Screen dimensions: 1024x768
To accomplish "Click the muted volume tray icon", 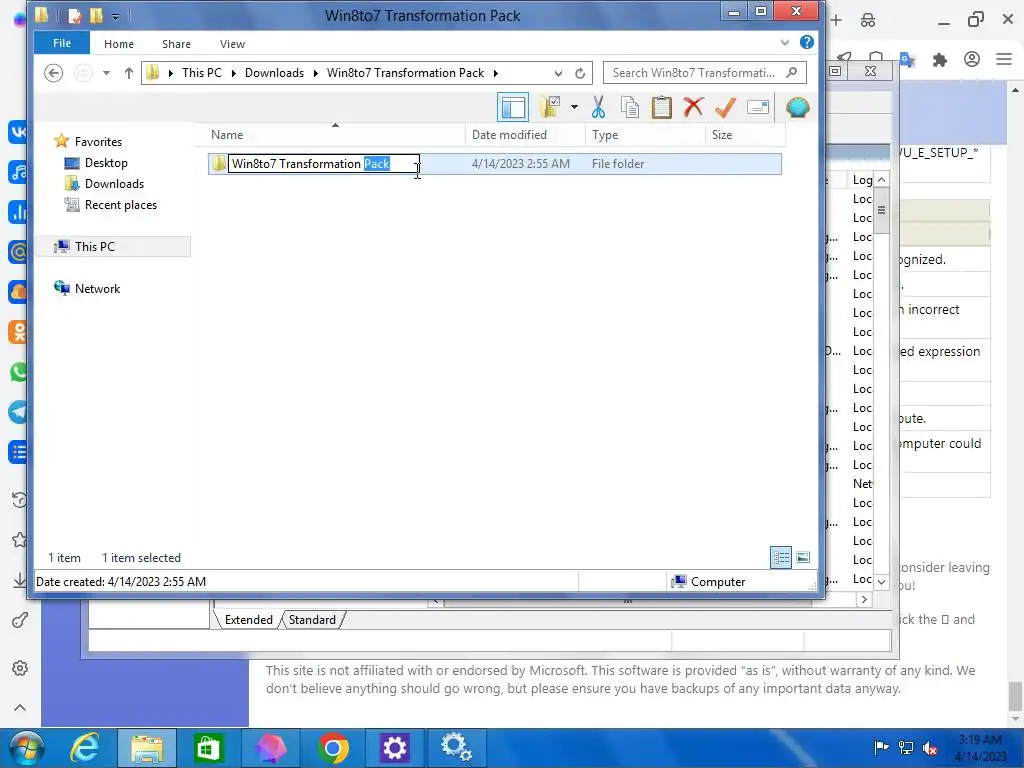I will 929,748.
